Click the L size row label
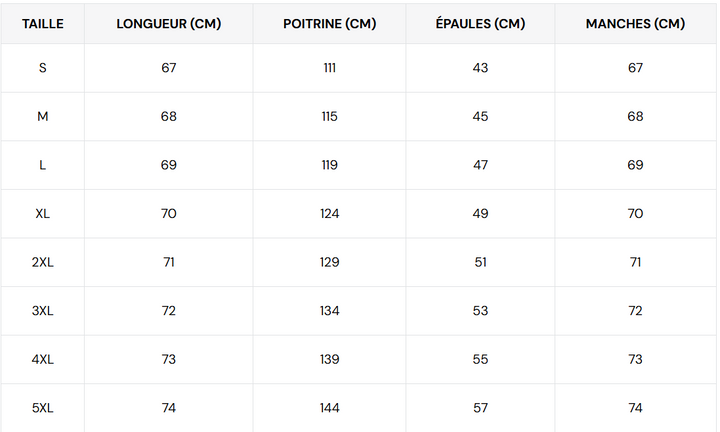Screen dimensions: 720x432 [x=42, y=165]
